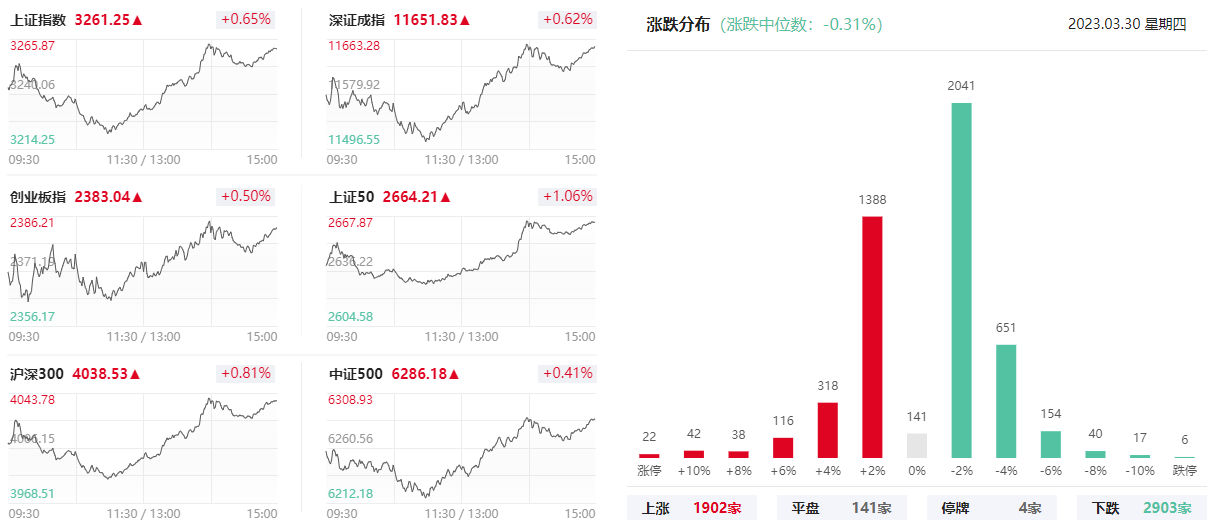Image resolution: width=1208 pixels, height=520 pixels.
Task: Click the +1.06% change badge
Action: [x=567, y=196]
